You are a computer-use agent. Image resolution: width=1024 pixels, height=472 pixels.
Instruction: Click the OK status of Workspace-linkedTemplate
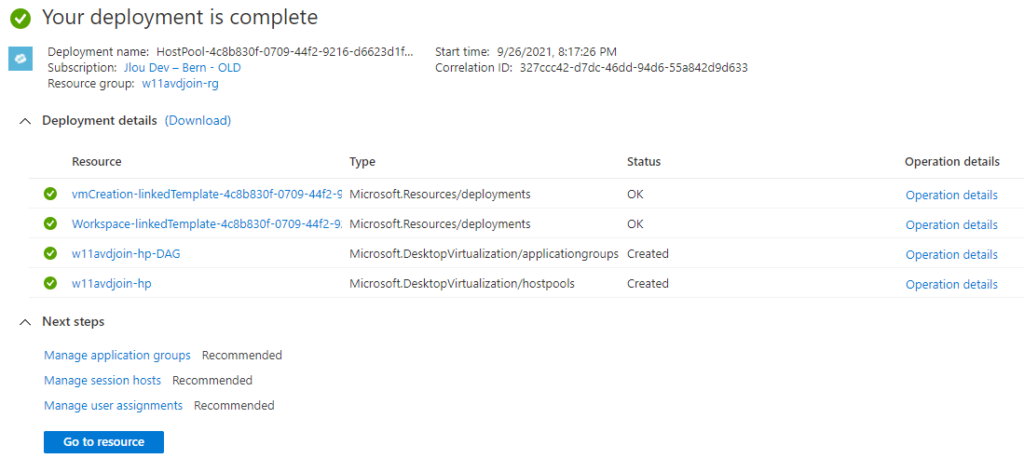point(635,224)
